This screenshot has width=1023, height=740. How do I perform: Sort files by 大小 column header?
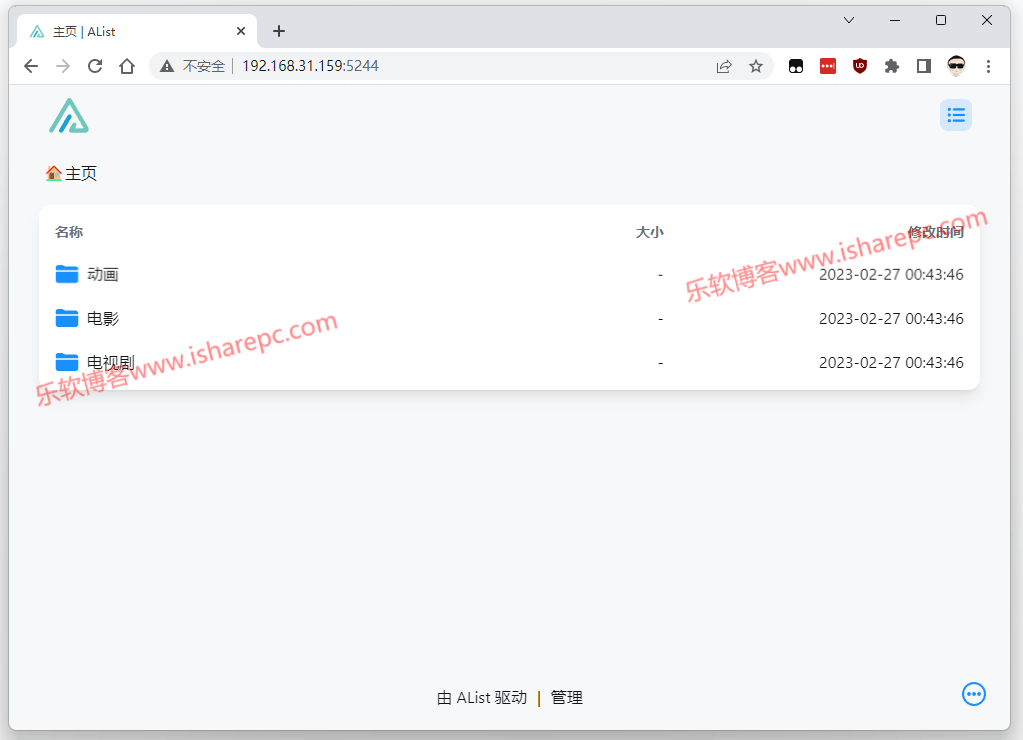coord(649,232)
